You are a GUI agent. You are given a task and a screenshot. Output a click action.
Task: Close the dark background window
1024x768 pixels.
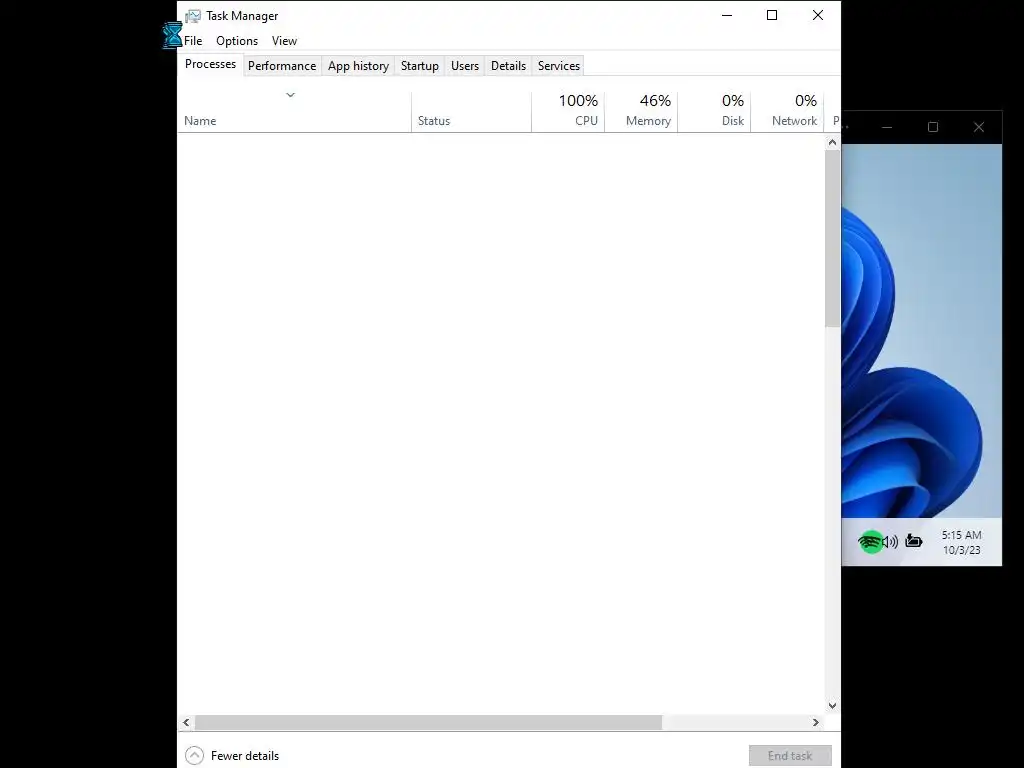(x=978, y=127)
